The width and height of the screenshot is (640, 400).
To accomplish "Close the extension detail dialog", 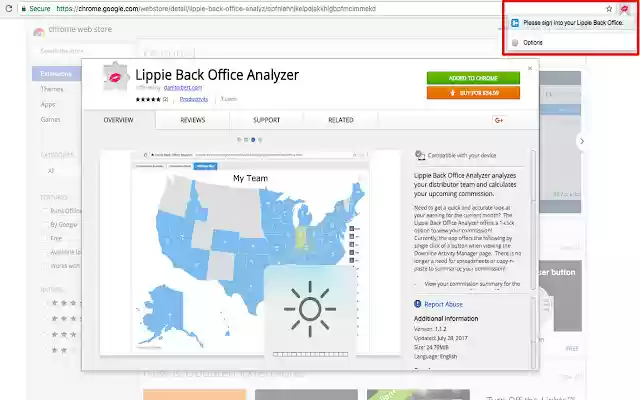I will pyautogui.click(x=530, y=68).
